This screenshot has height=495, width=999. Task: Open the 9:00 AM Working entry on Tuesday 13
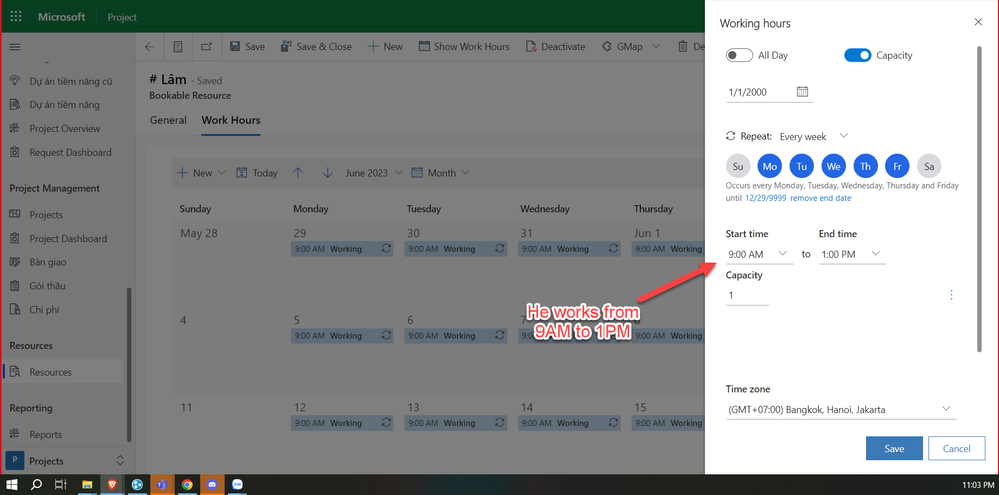(x=456, y=423)
